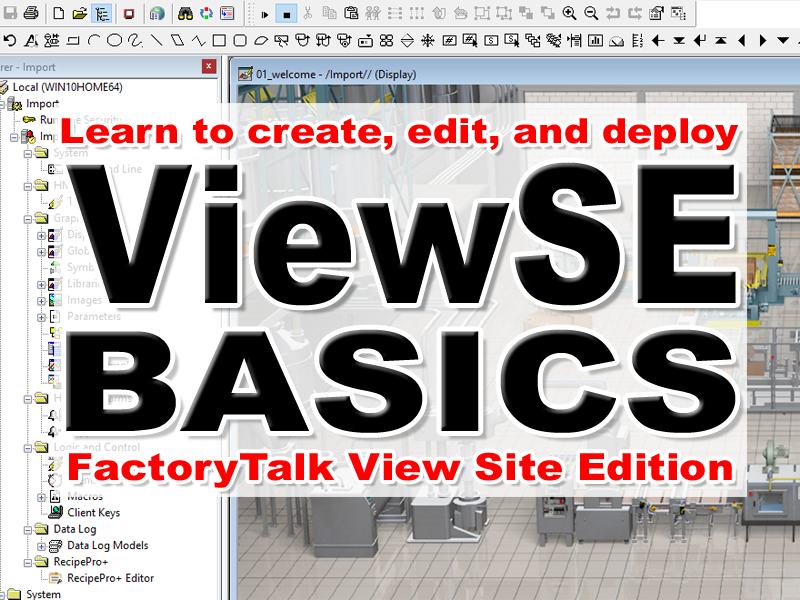
Task: Select the Rounded Rectangle tool
Action: (x=240, y=40)
